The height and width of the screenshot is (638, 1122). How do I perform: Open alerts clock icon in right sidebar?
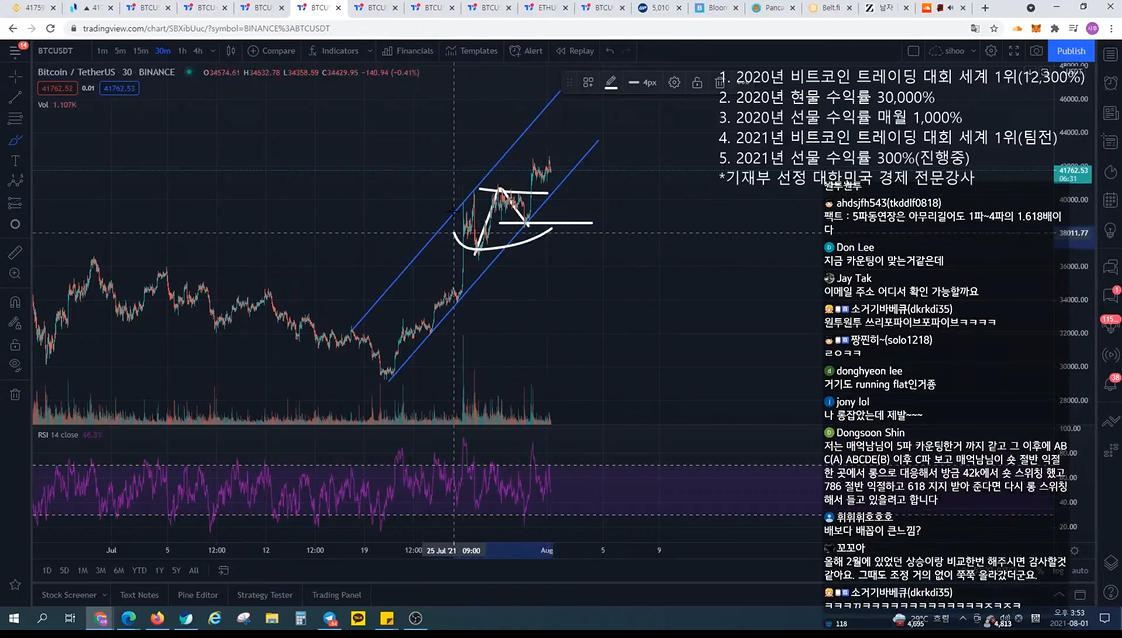click(1111, 83)
